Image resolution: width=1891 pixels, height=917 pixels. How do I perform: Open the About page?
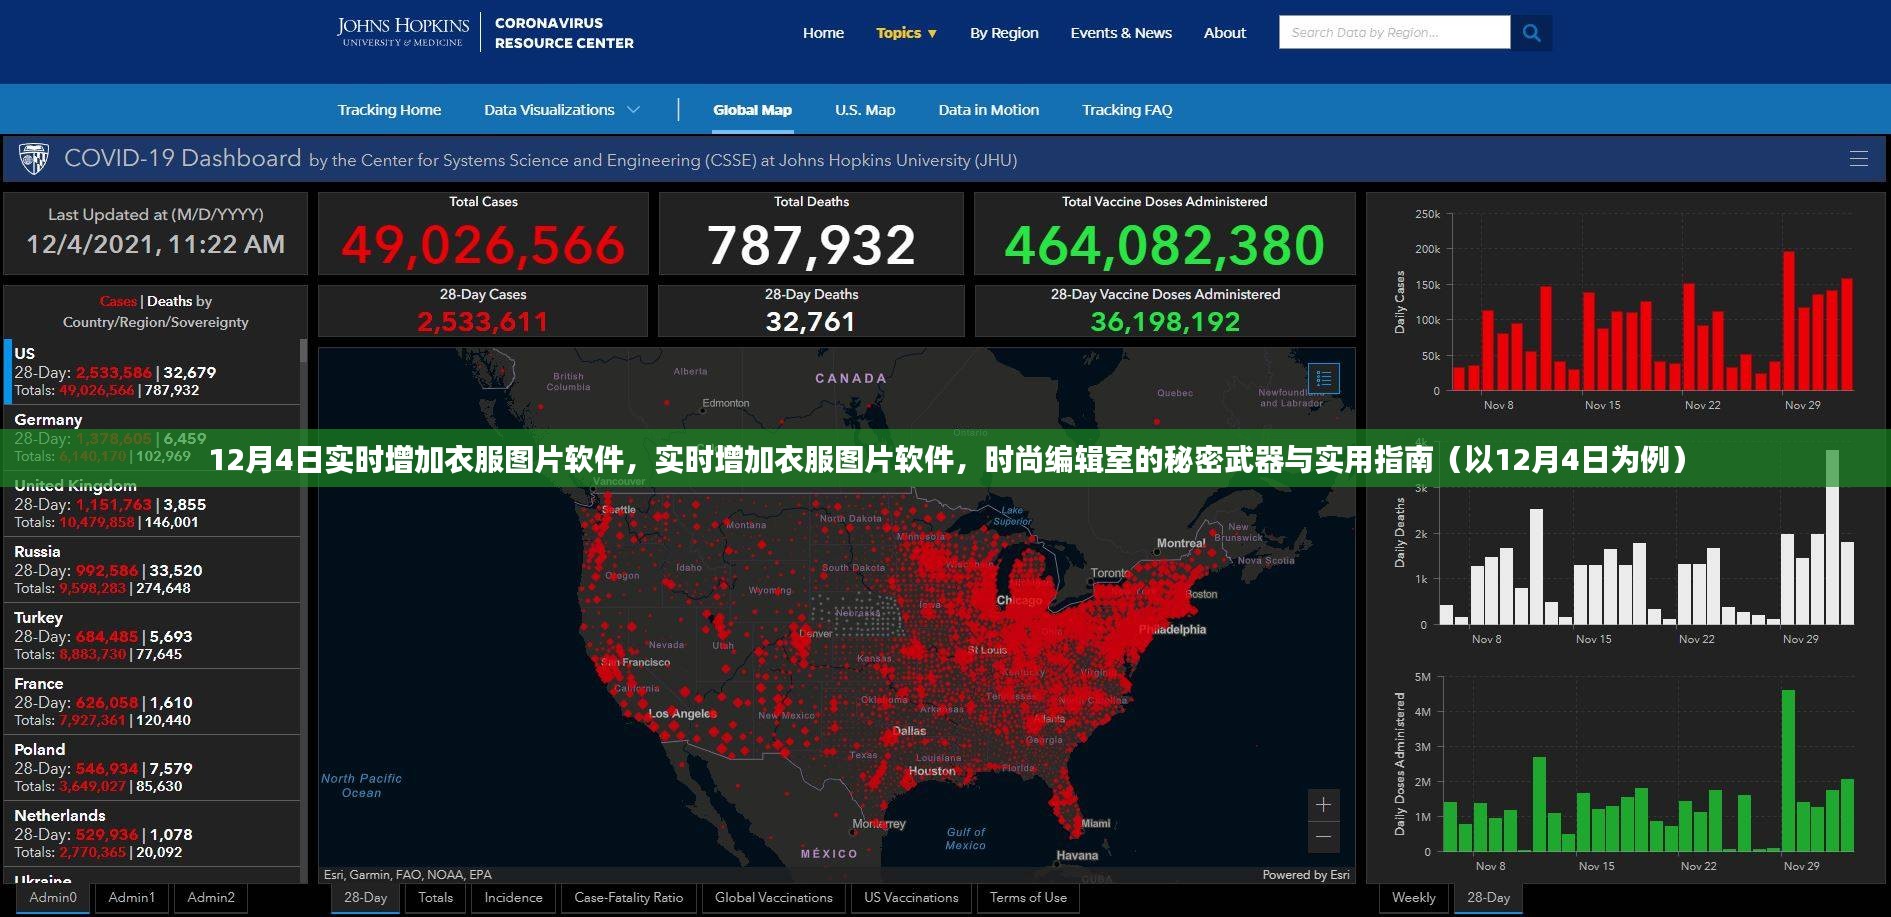[x=1225, y=33]
